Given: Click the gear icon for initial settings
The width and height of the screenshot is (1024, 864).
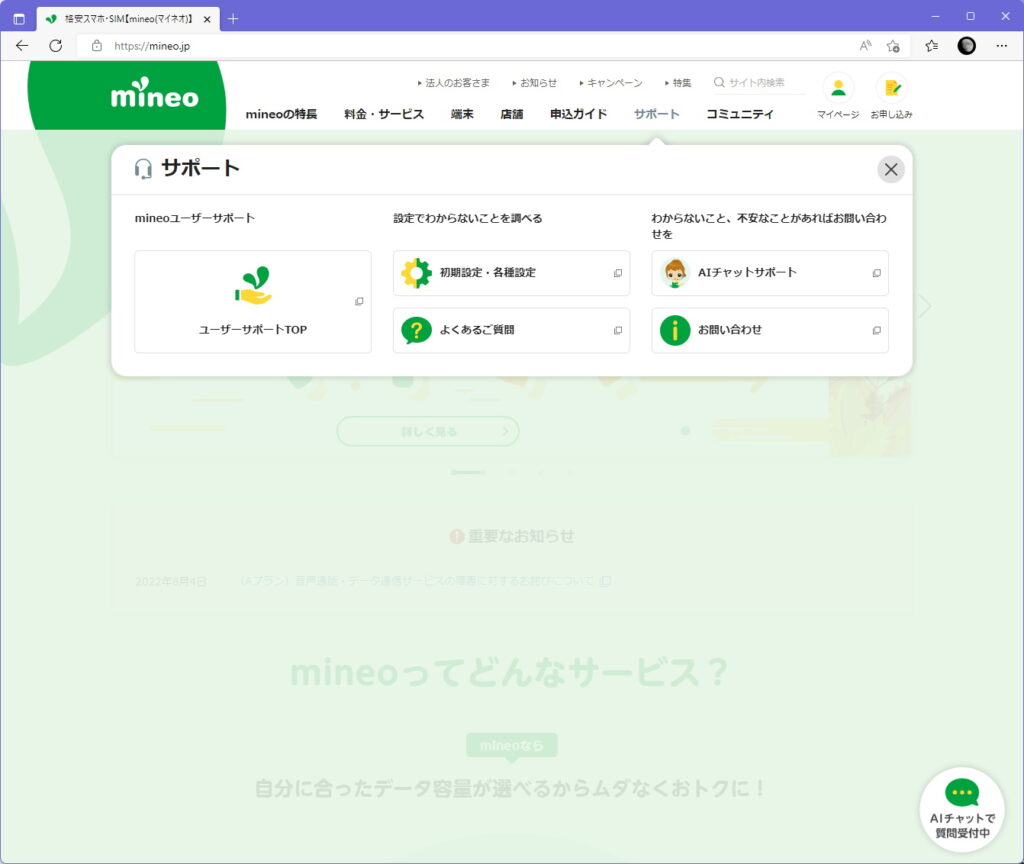Looking at the screenshot, I should (x=417, y=273).
